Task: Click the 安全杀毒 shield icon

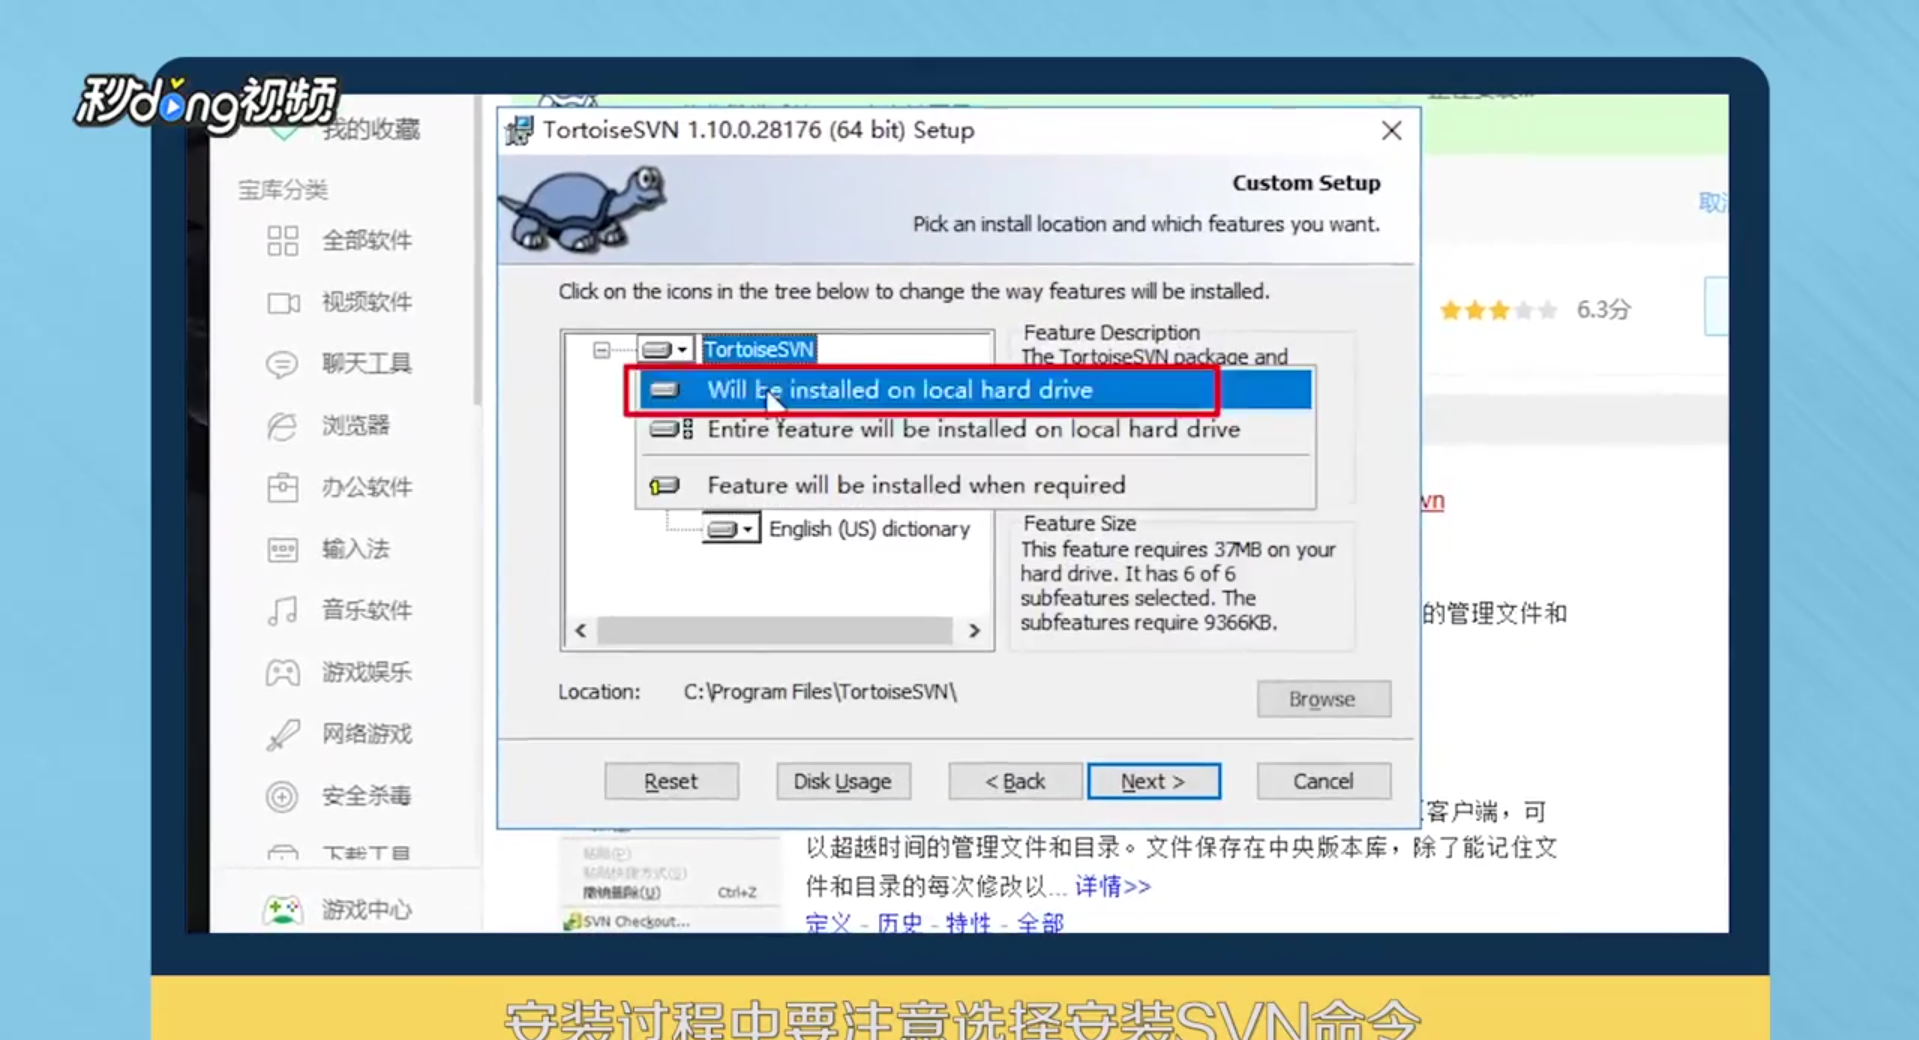Action: coord(282,797)
